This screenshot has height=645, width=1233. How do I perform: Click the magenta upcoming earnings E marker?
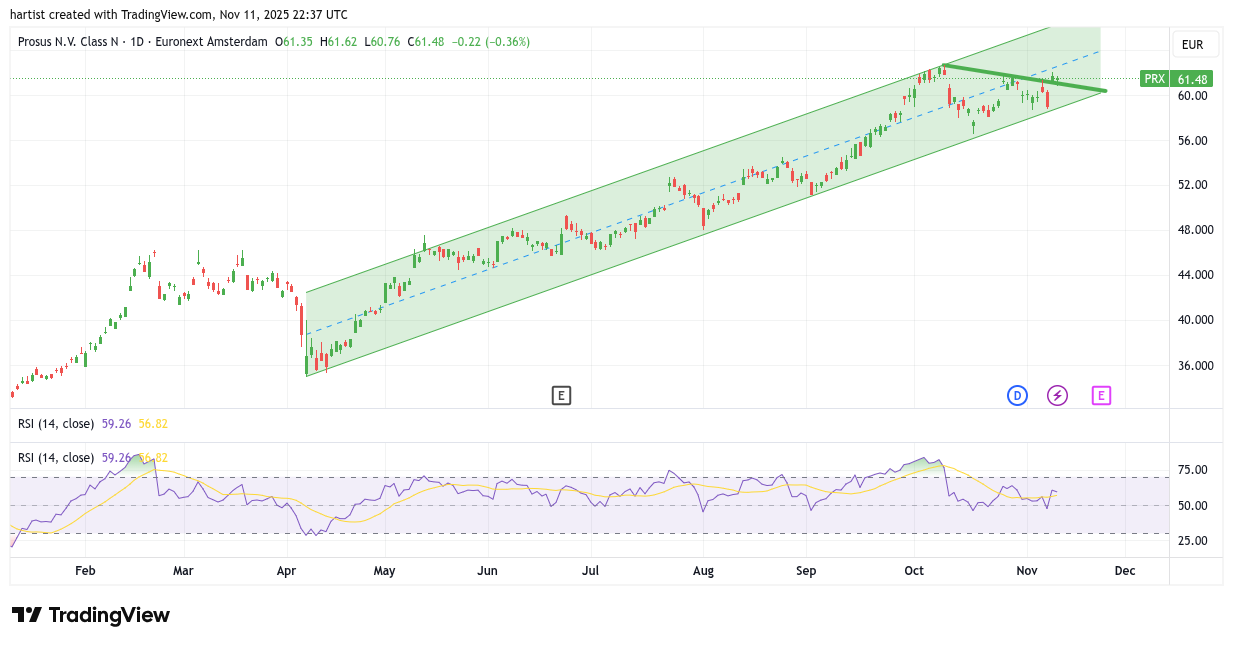(x=1101, y=395)
